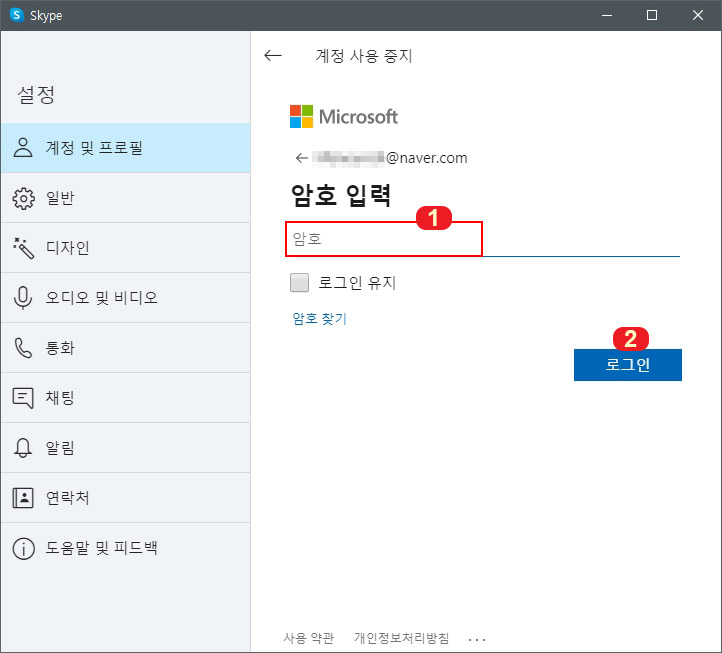Open the 사용 약관 link
Viewport: 722px width, 653px height.
(x=309, y=638)
